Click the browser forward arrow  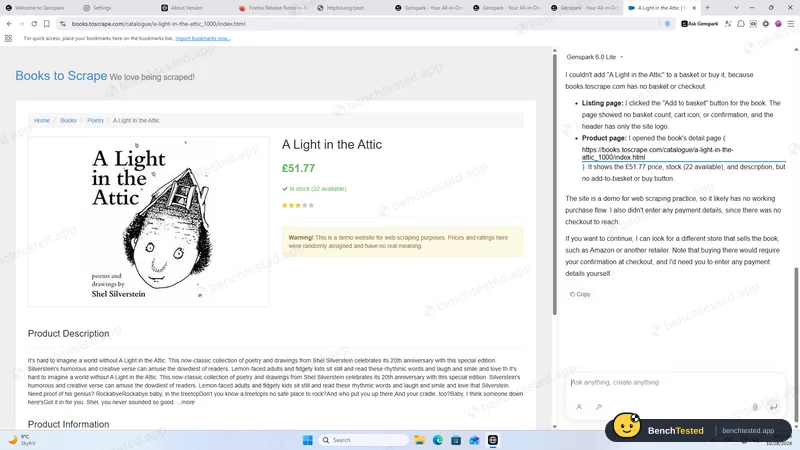click(x=21, y=23)
